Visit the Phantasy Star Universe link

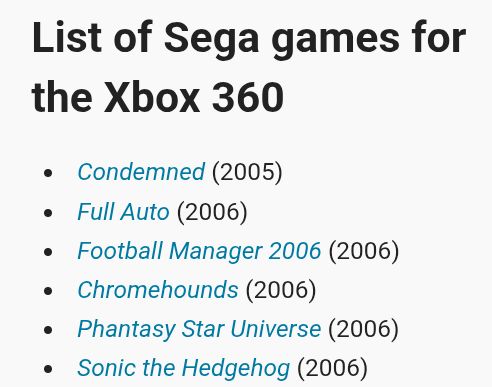[x=199, y=329]
